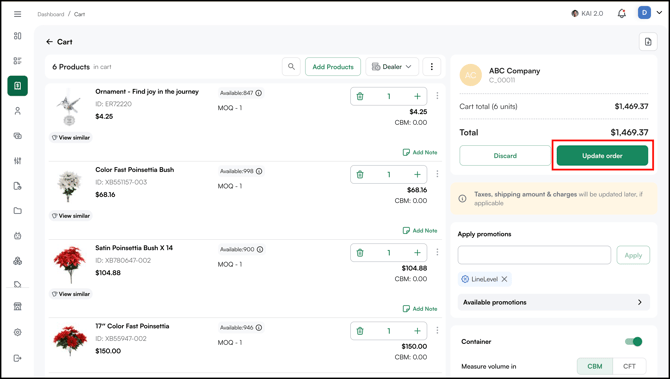The image size is (670, 379).
Task: Delete the Ornament item with trash icon
Action: (360, 96)
